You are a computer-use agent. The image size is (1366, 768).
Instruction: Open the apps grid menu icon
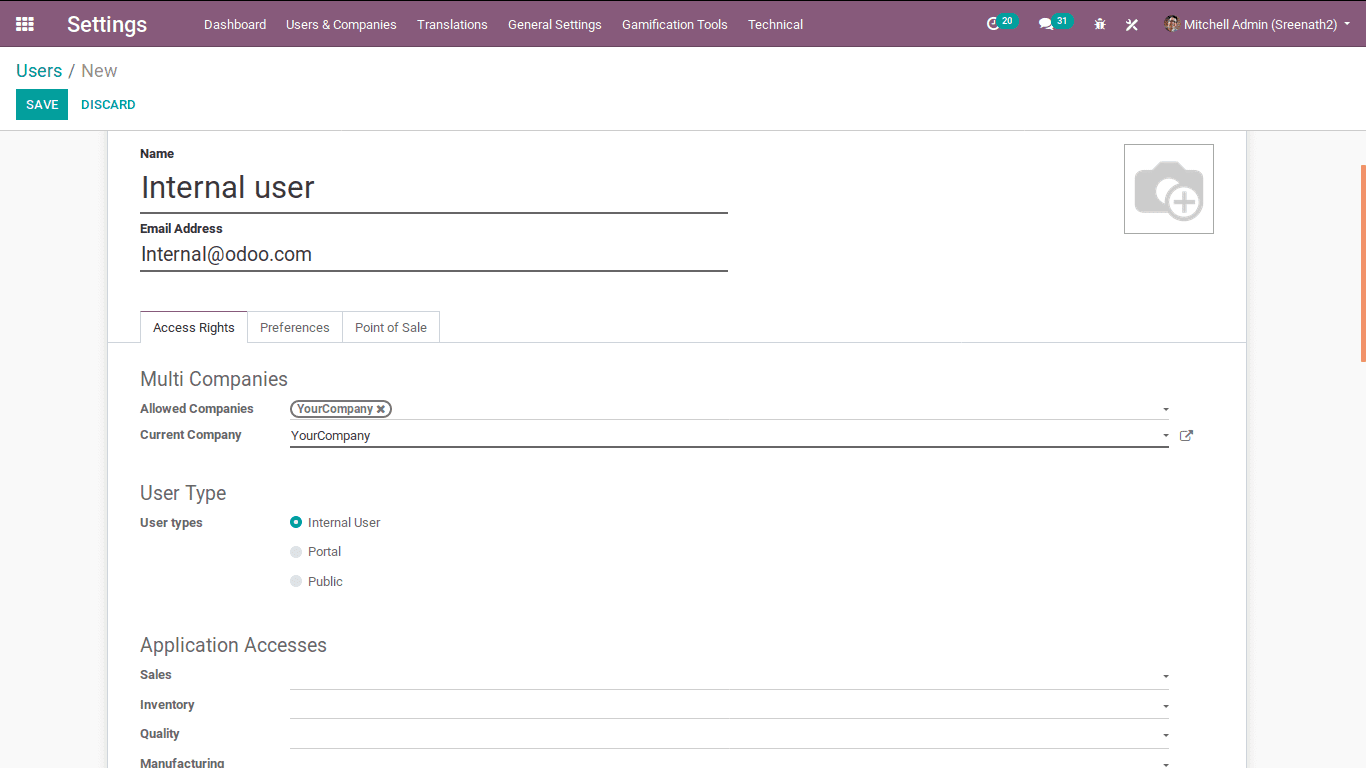click(25, 24)
